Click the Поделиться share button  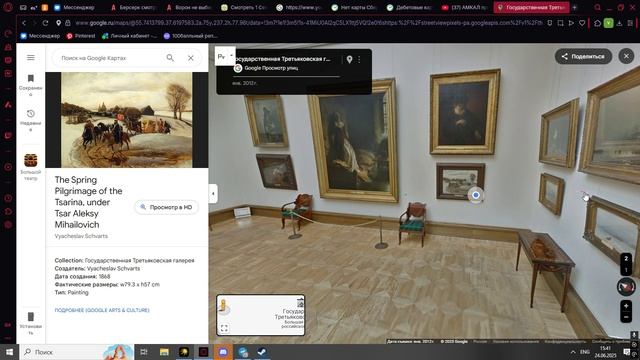click(583, 56)
